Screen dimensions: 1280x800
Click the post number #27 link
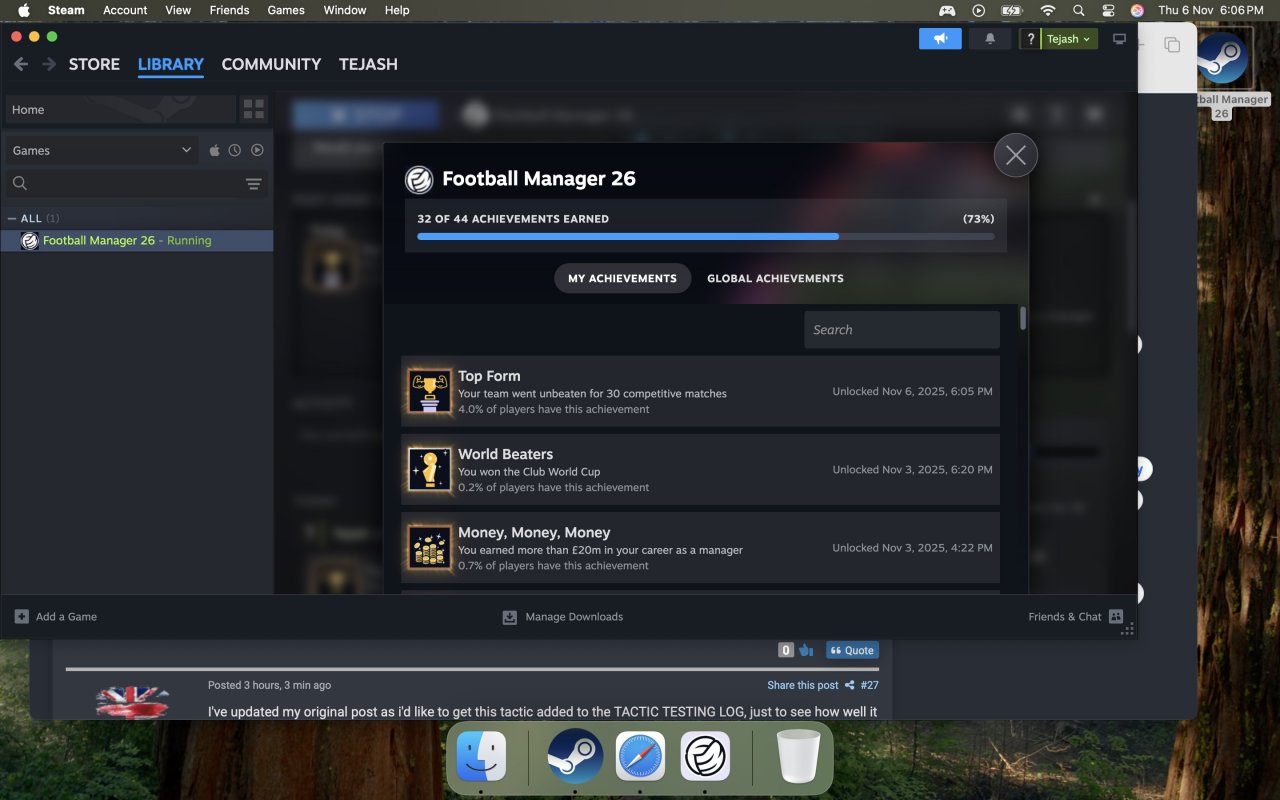tap(870, 685)
